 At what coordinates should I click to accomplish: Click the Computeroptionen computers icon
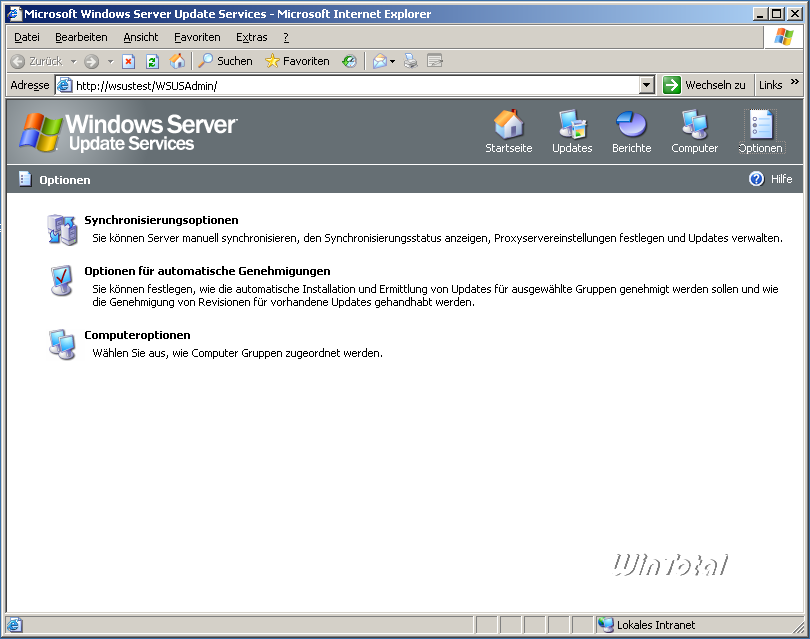[x=63, y=344]
